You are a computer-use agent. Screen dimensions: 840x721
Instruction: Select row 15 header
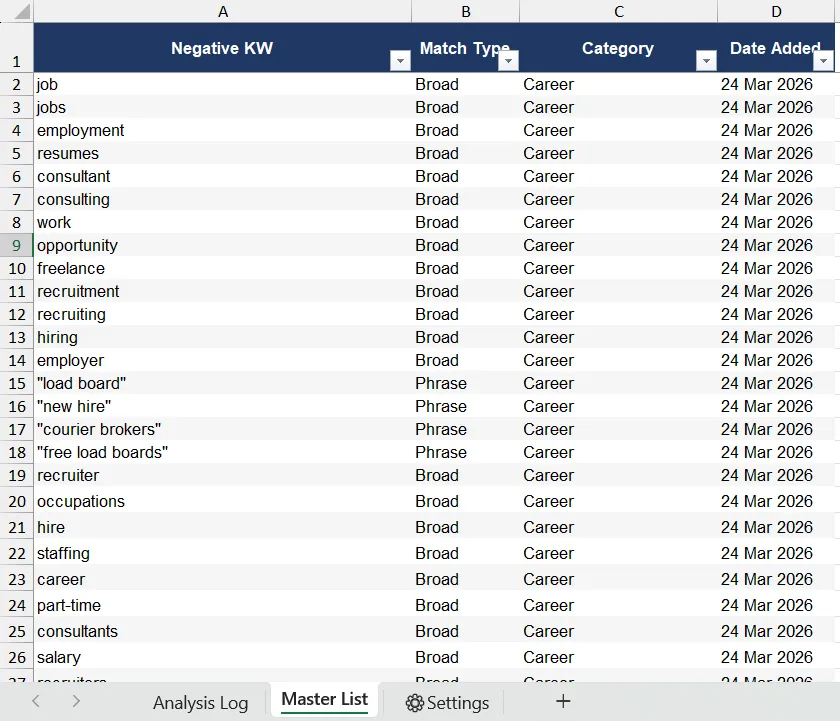click(17, 384)
